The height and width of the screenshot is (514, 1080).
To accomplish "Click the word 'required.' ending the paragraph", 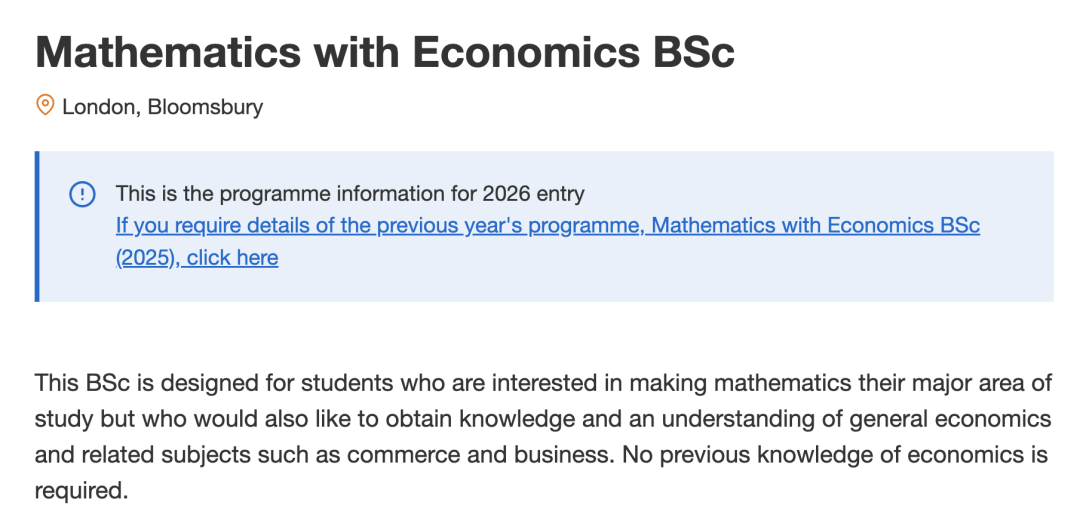I will click(82, 491).
